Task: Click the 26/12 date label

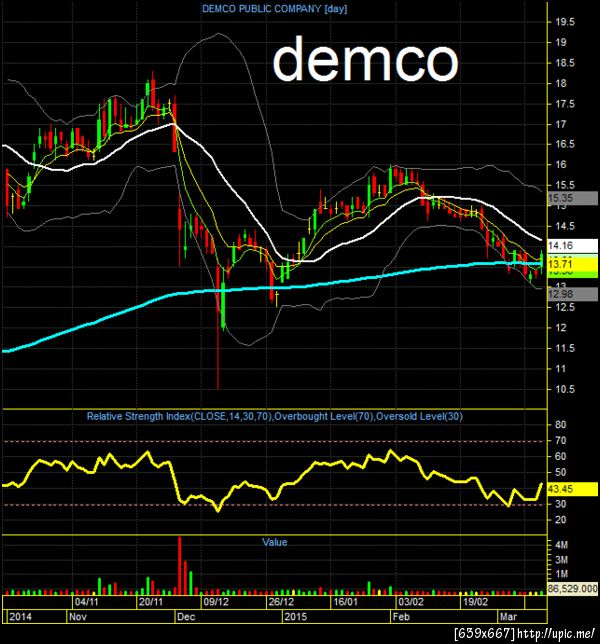Action: pos(281,602)
